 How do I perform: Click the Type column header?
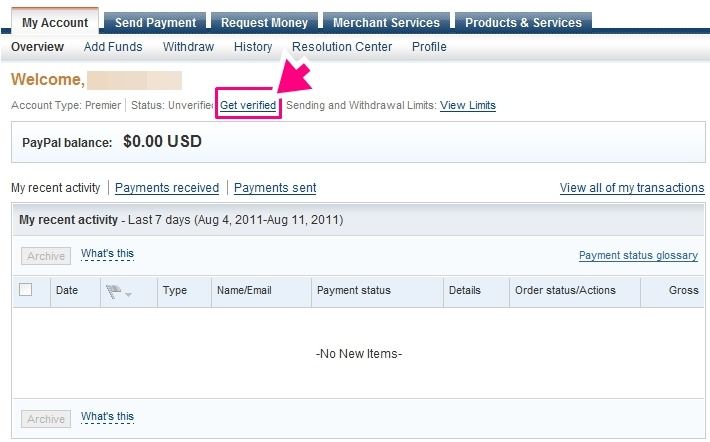point(175,290)
